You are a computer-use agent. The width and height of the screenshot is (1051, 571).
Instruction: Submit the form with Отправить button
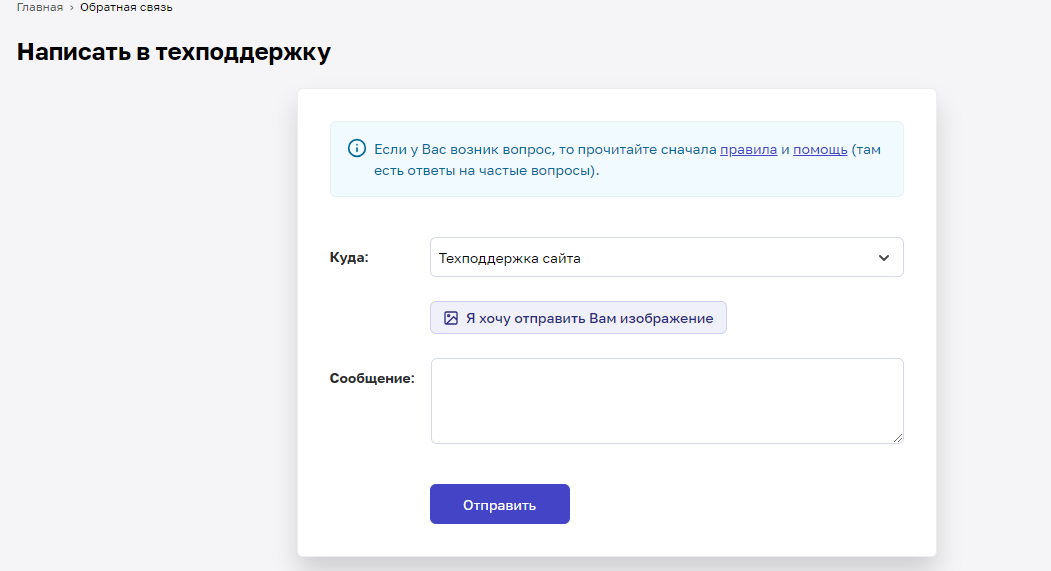[x=499, y=504]
